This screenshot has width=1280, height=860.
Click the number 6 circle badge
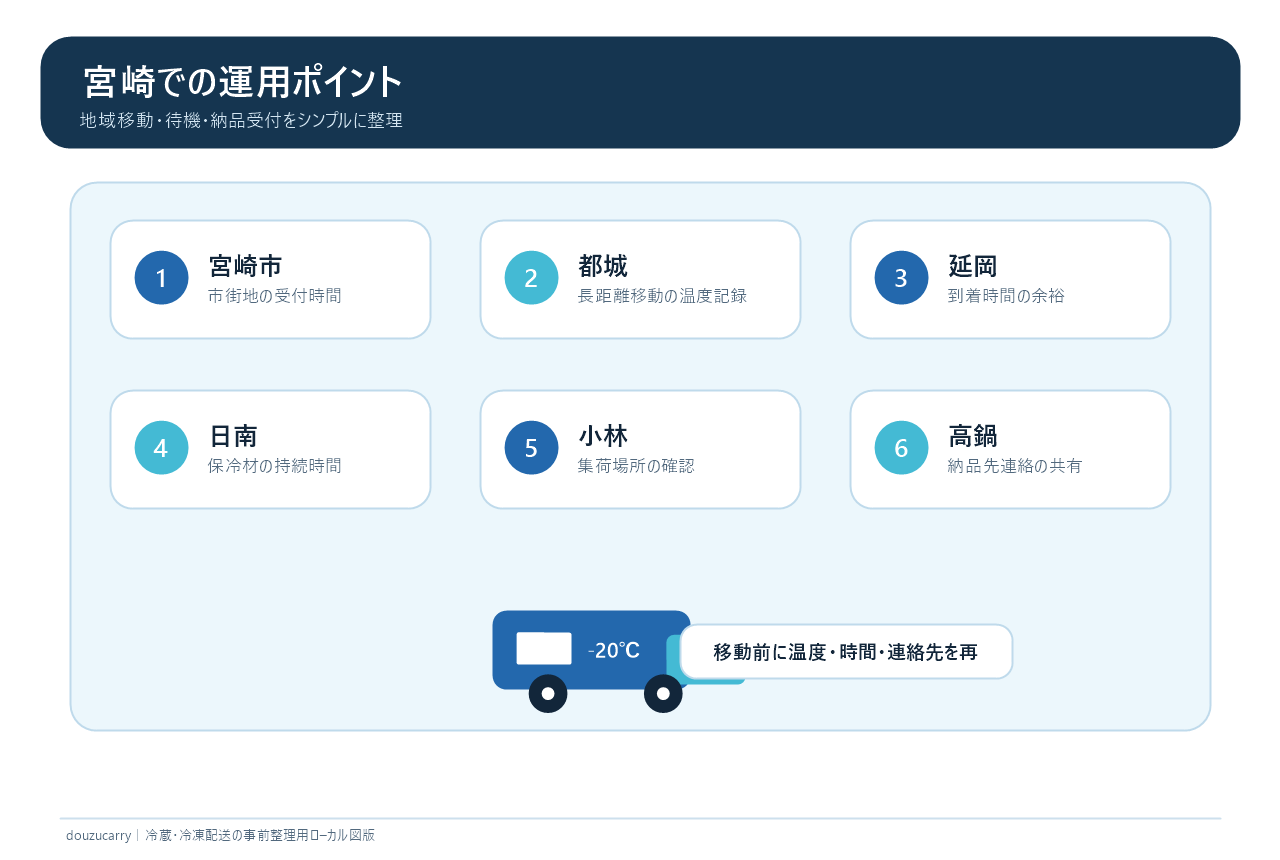901,448
